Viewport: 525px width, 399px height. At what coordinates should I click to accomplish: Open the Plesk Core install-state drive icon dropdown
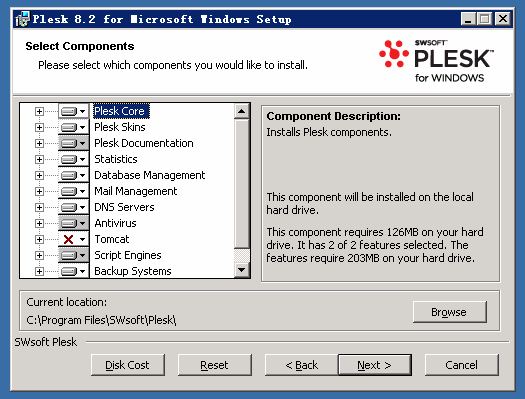74,111
